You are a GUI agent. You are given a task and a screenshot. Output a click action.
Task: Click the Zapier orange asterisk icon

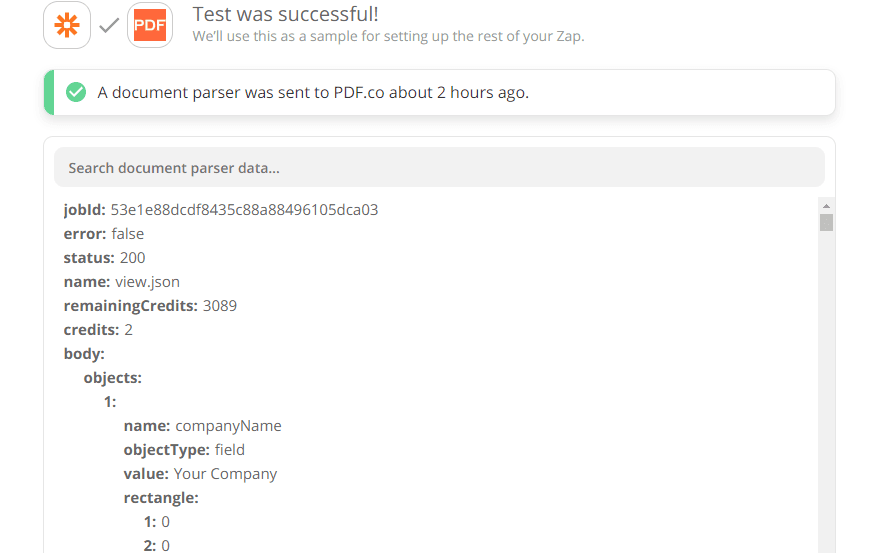coord(67,25)
